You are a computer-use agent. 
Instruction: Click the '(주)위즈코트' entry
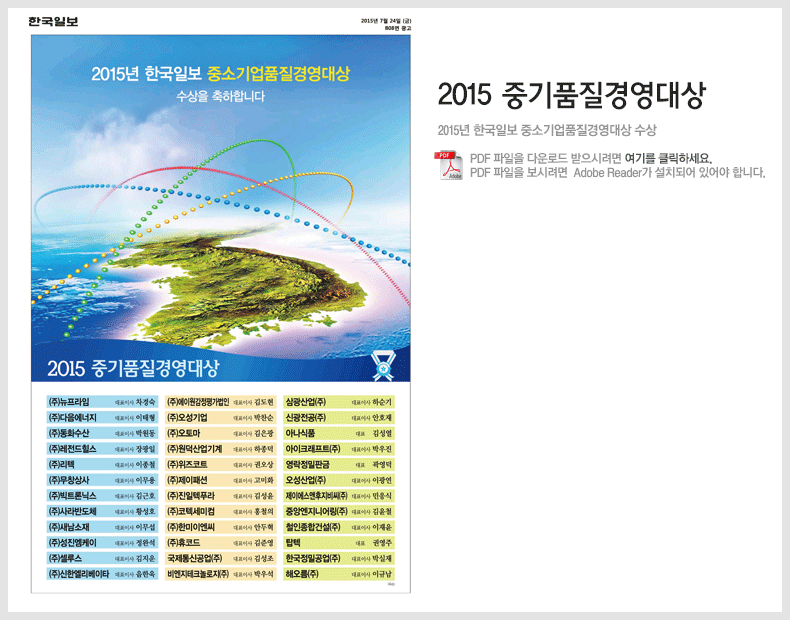coord(221,464)
